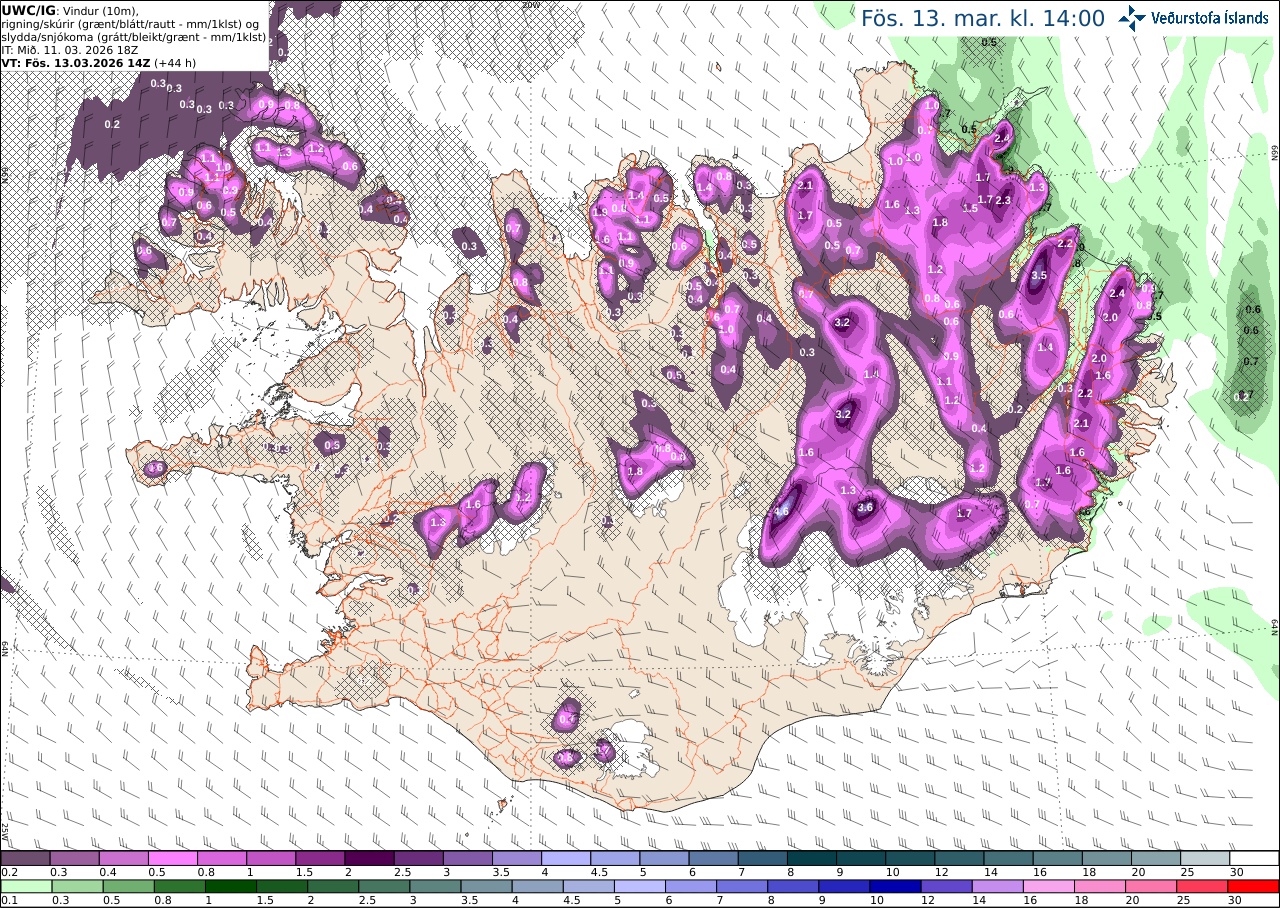The height and width of the screenshot is (908, 1280).
Task: Click the 0.2 label under the snow legend
Action: click(8, 873)
